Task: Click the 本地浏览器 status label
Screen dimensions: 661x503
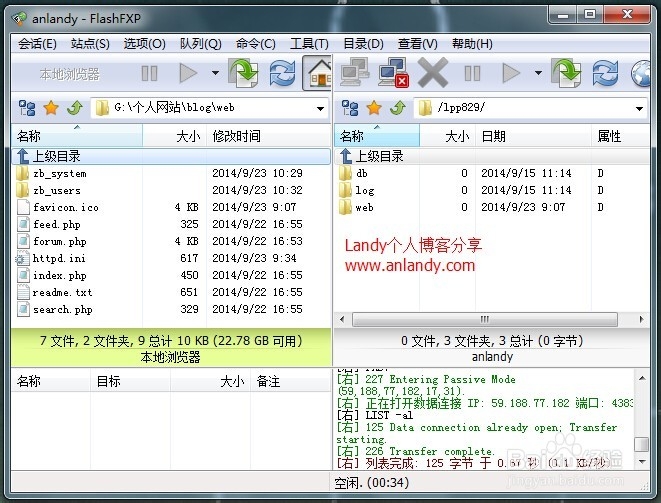Action: click(x=170, y=358)
